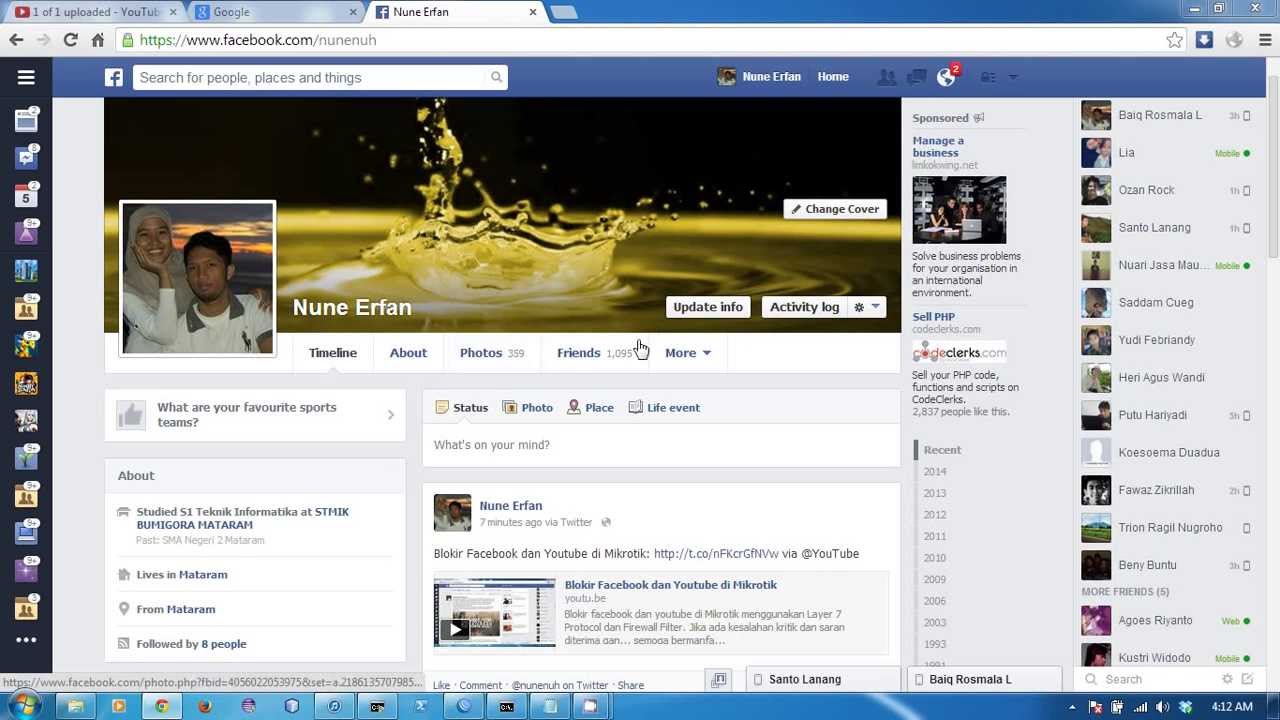The height and width of the screenshot is (720, 1280).
Task: Click the Manage a business sponsored link
Action: click(x=938, y=147)
